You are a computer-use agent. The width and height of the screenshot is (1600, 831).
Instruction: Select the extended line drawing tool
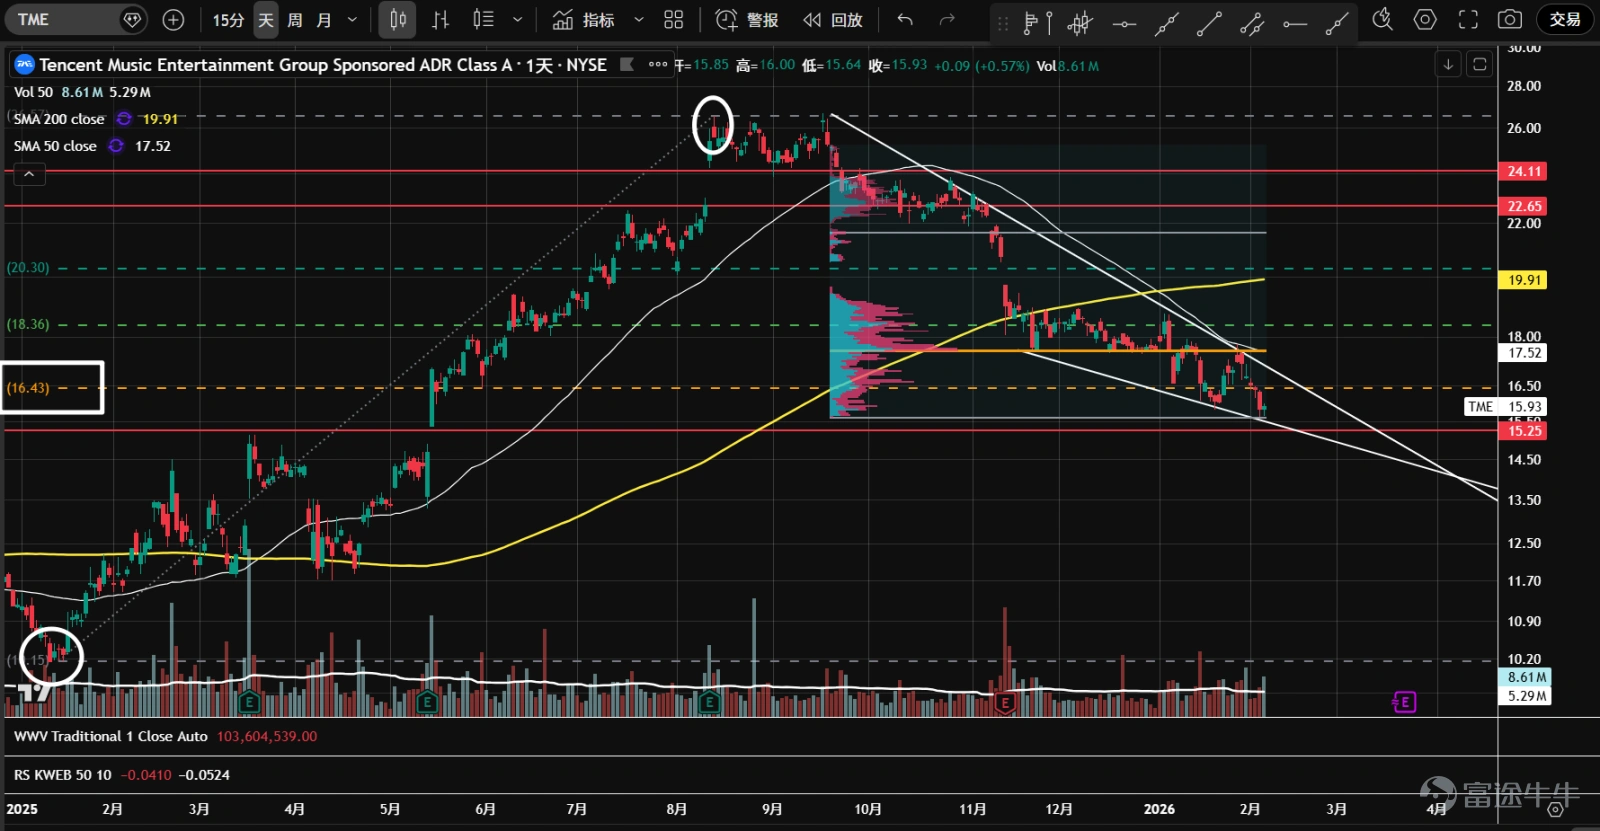click(x=1167, y=22)
